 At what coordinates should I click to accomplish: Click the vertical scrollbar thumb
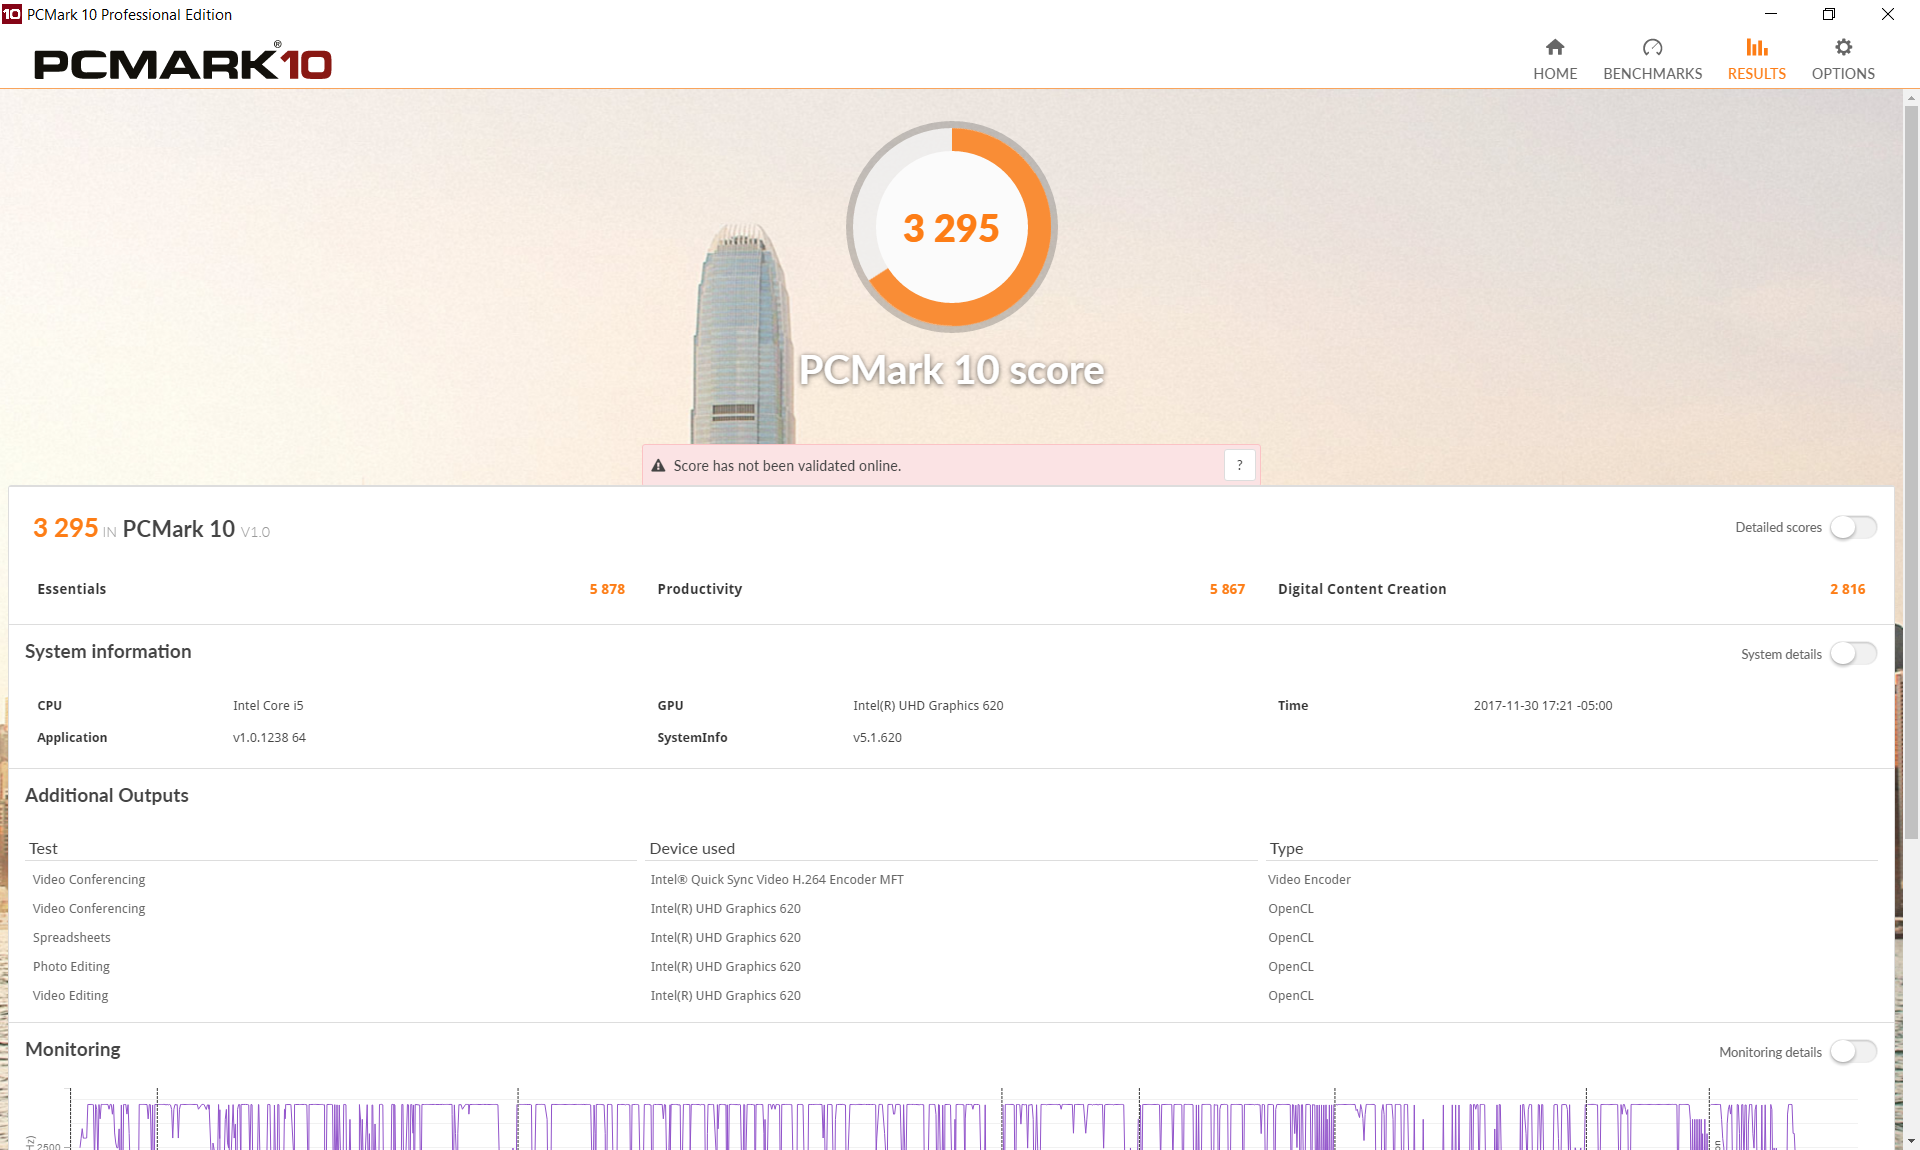[1911, 470]
